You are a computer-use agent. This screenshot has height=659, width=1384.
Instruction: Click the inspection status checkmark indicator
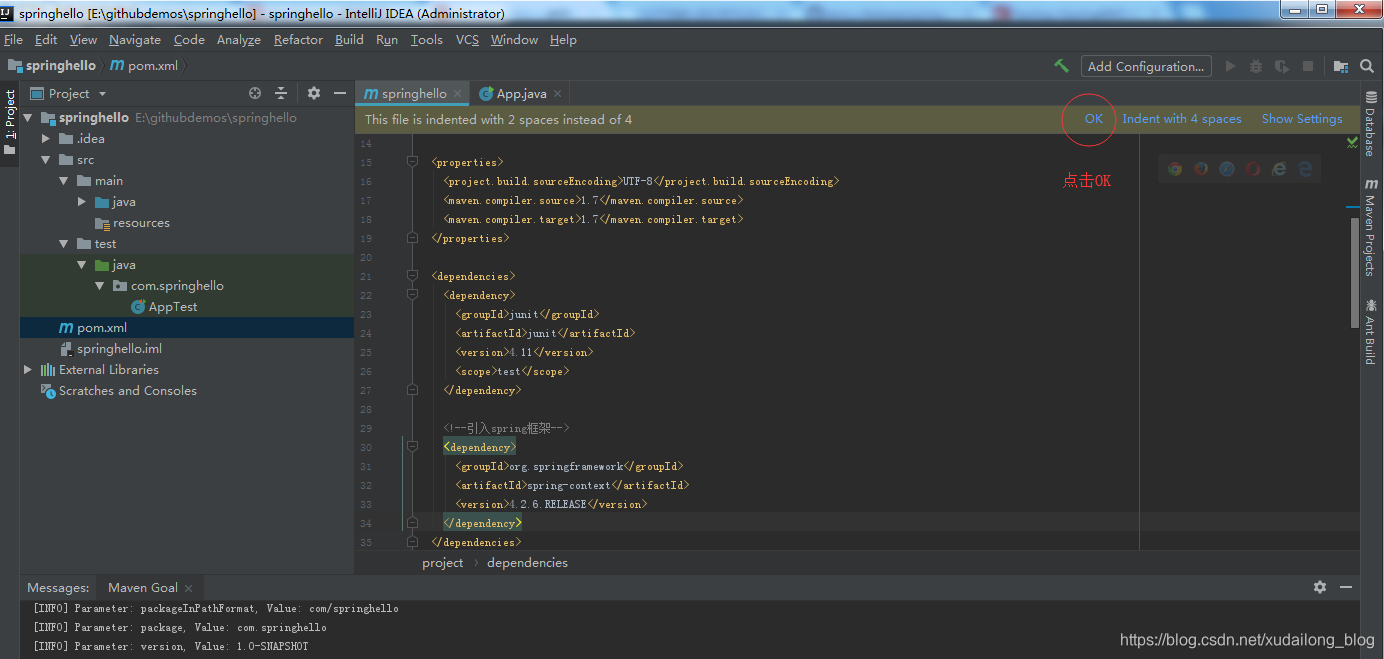[x=1352, y=143]
